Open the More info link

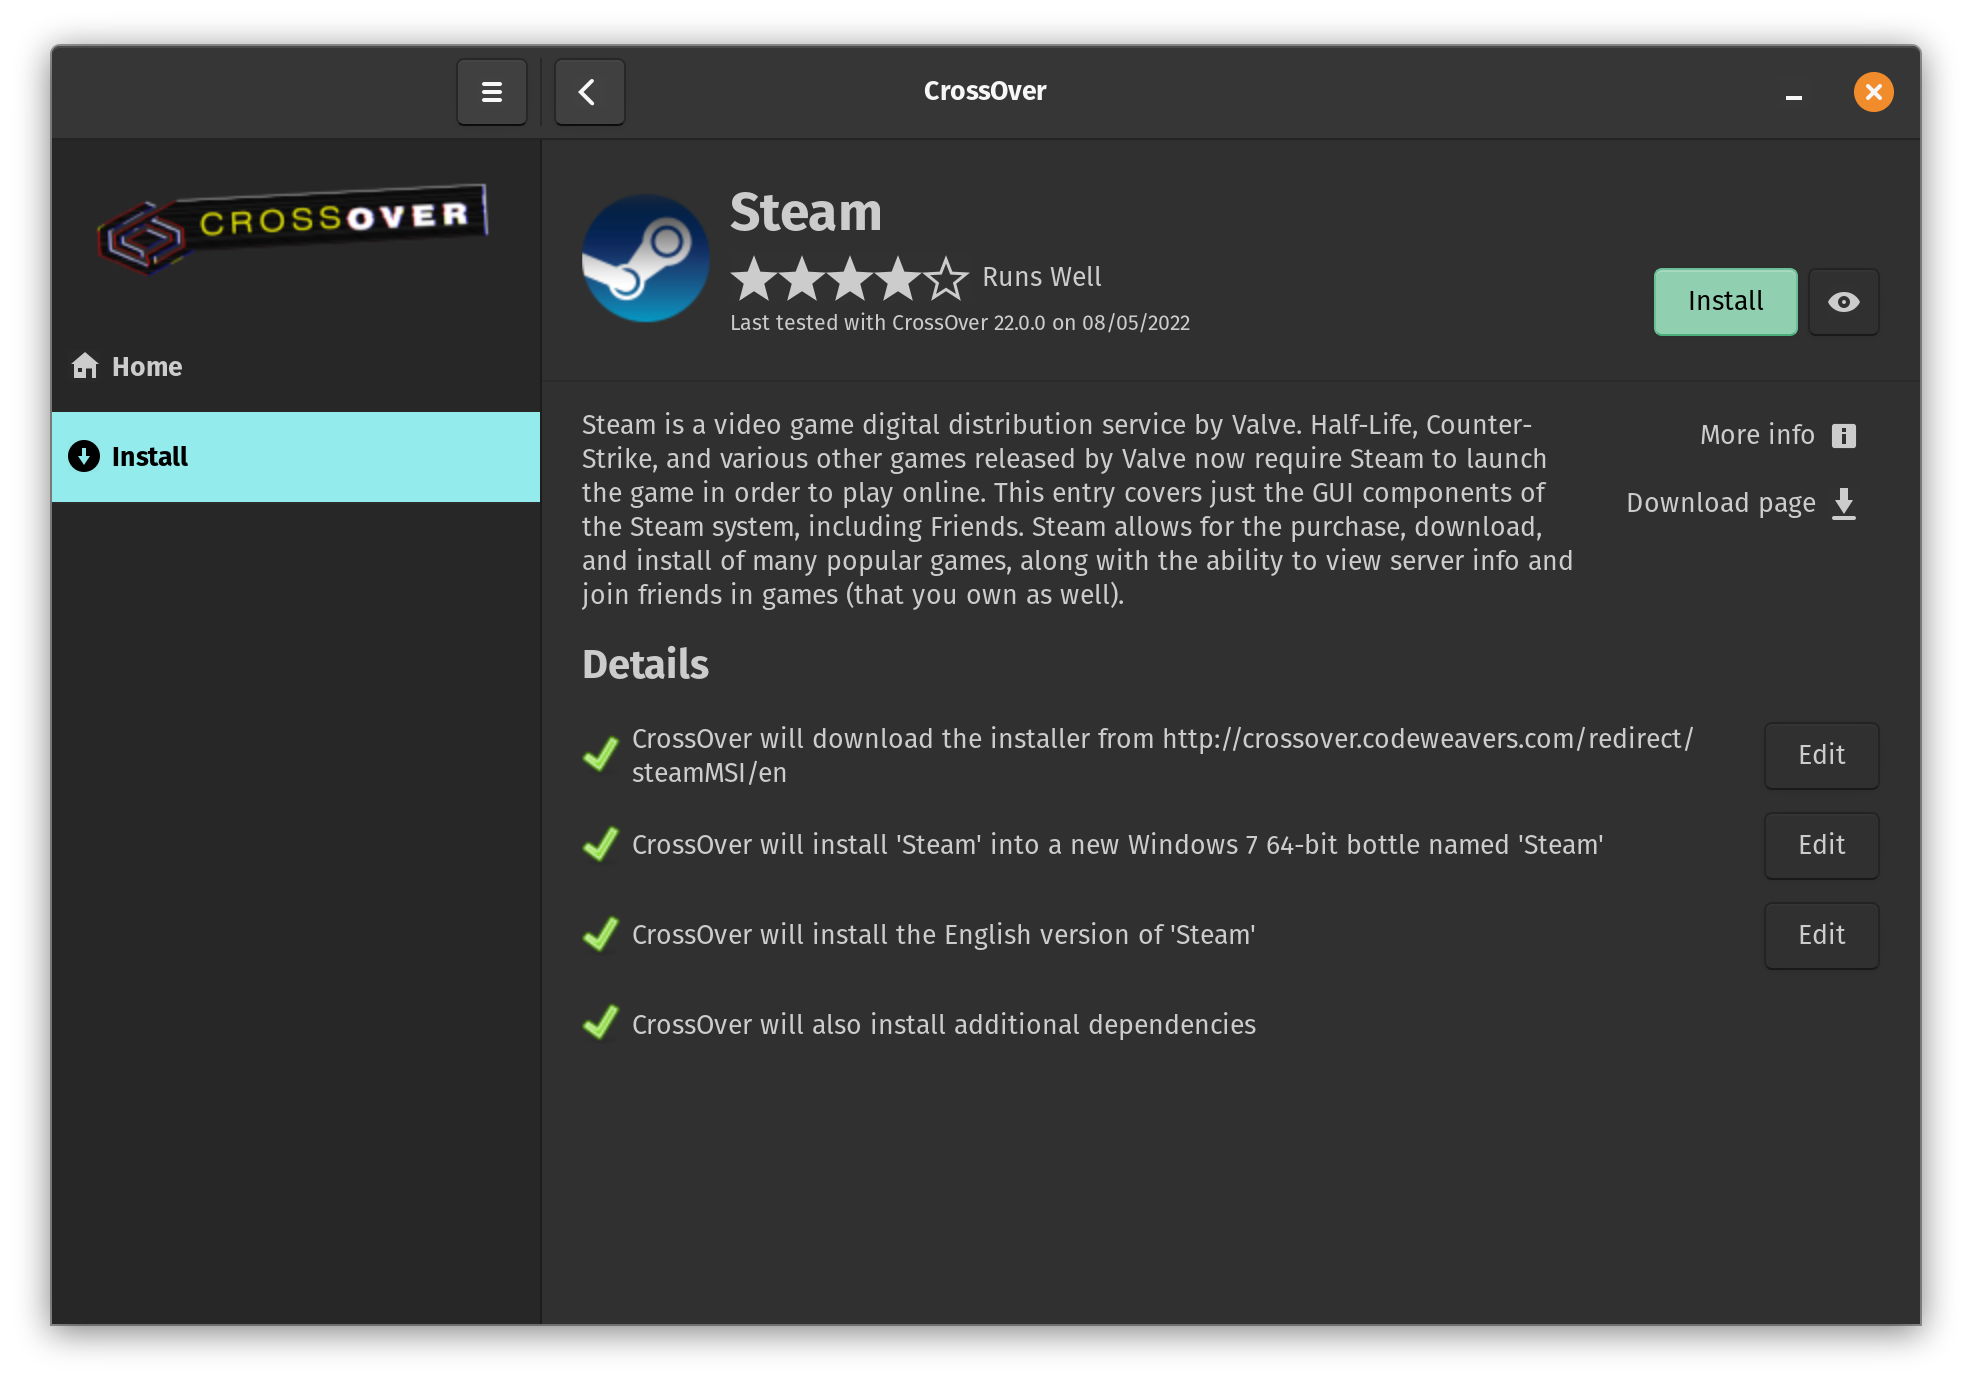pos(1777,435)
